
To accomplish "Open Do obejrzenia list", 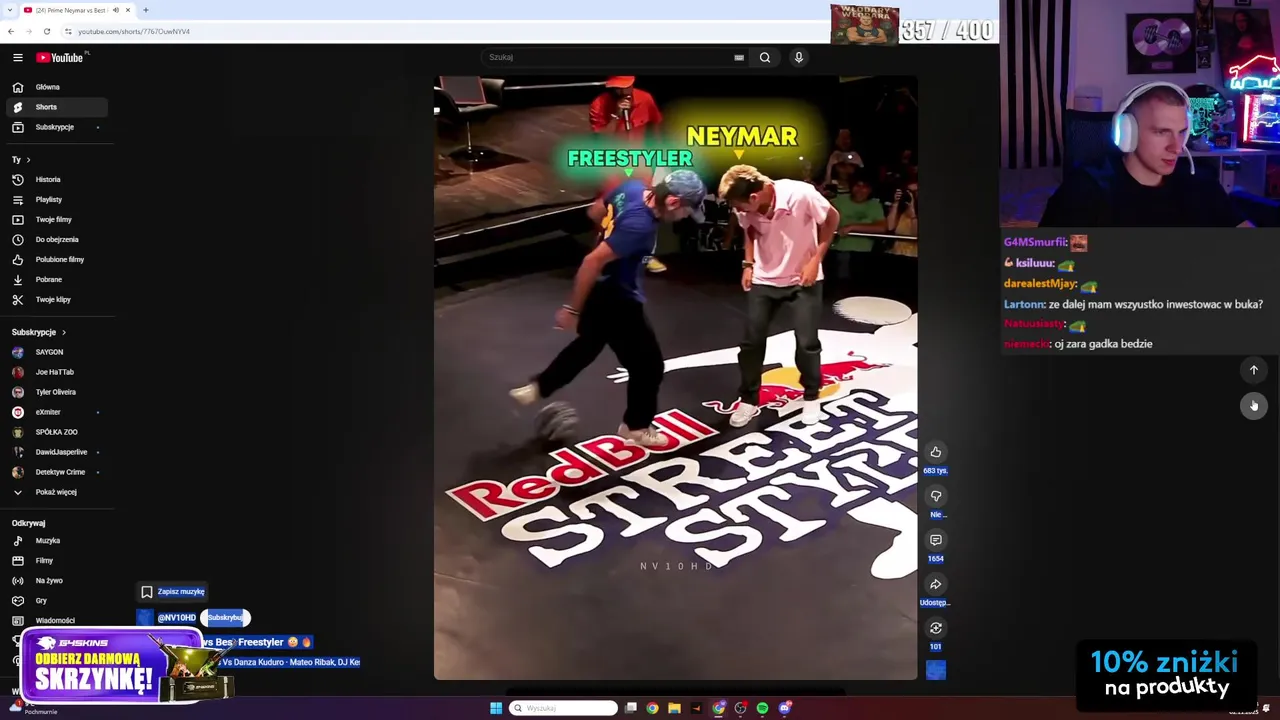I will point(57,240).
